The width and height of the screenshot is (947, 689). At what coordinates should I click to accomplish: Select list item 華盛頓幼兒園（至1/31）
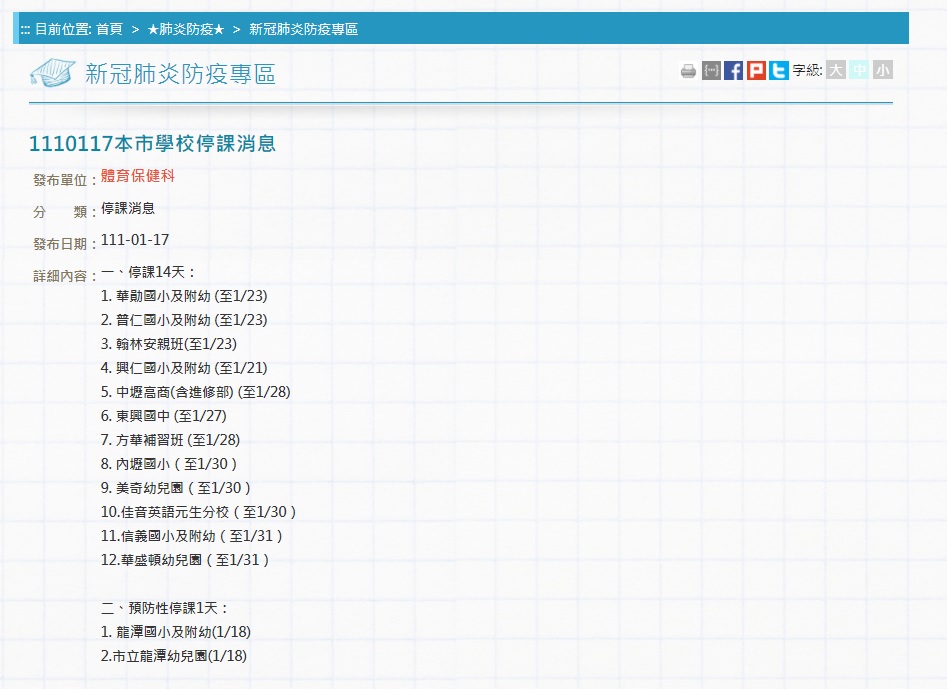185,560
